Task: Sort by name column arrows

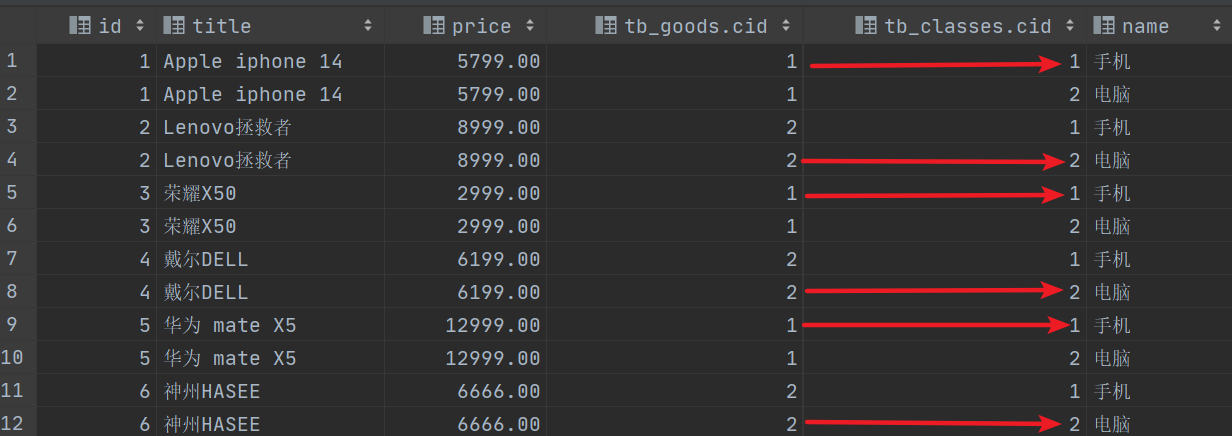Action: [1216, 26]
